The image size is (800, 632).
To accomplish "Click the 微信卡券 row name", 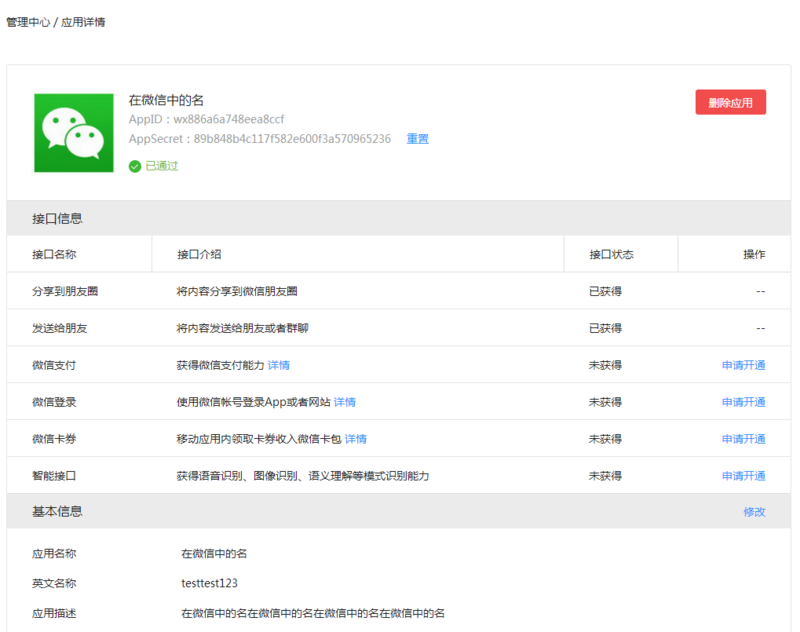I will [x=54, y=439].
